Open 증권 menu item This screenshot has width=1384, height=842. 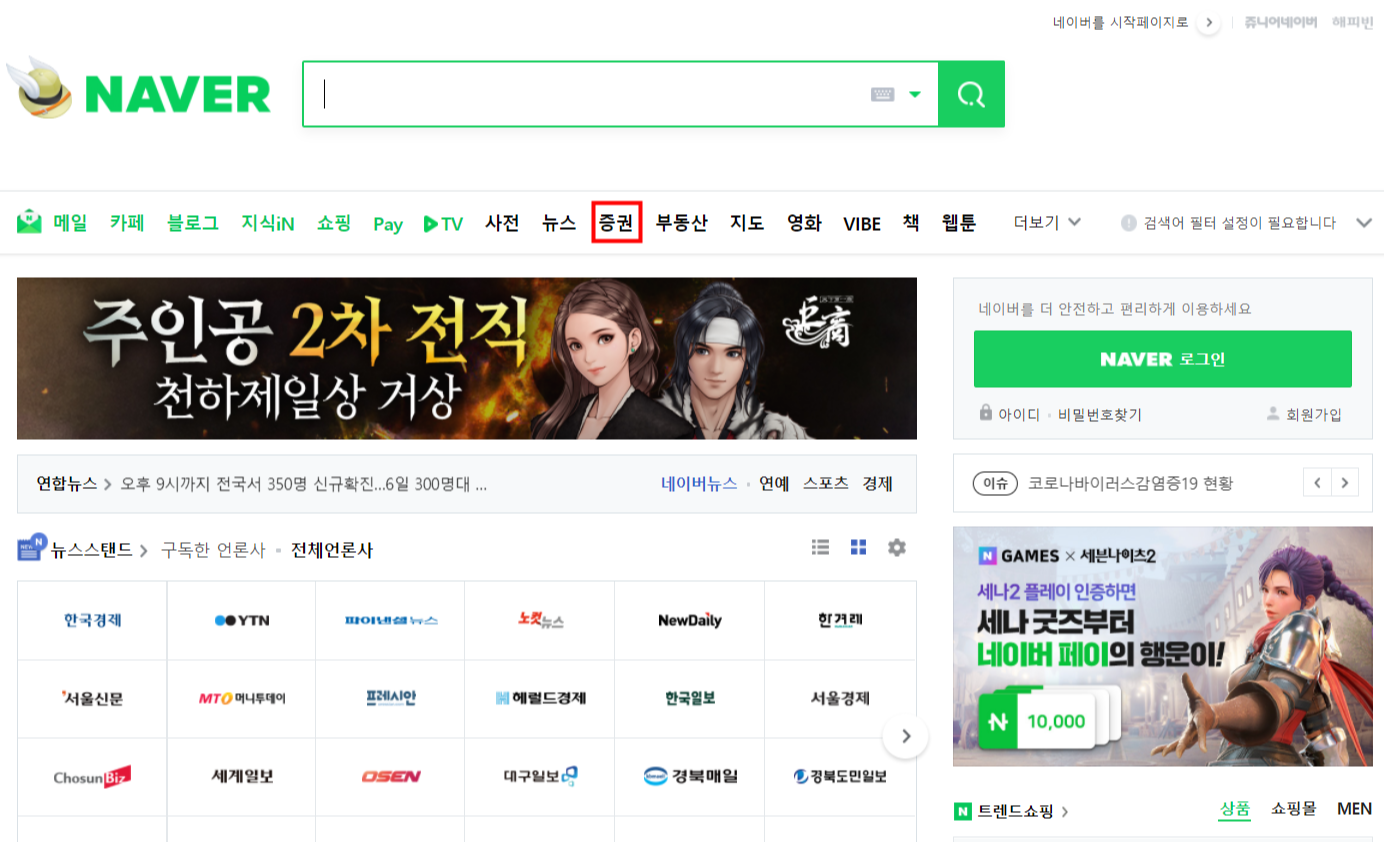616,223
